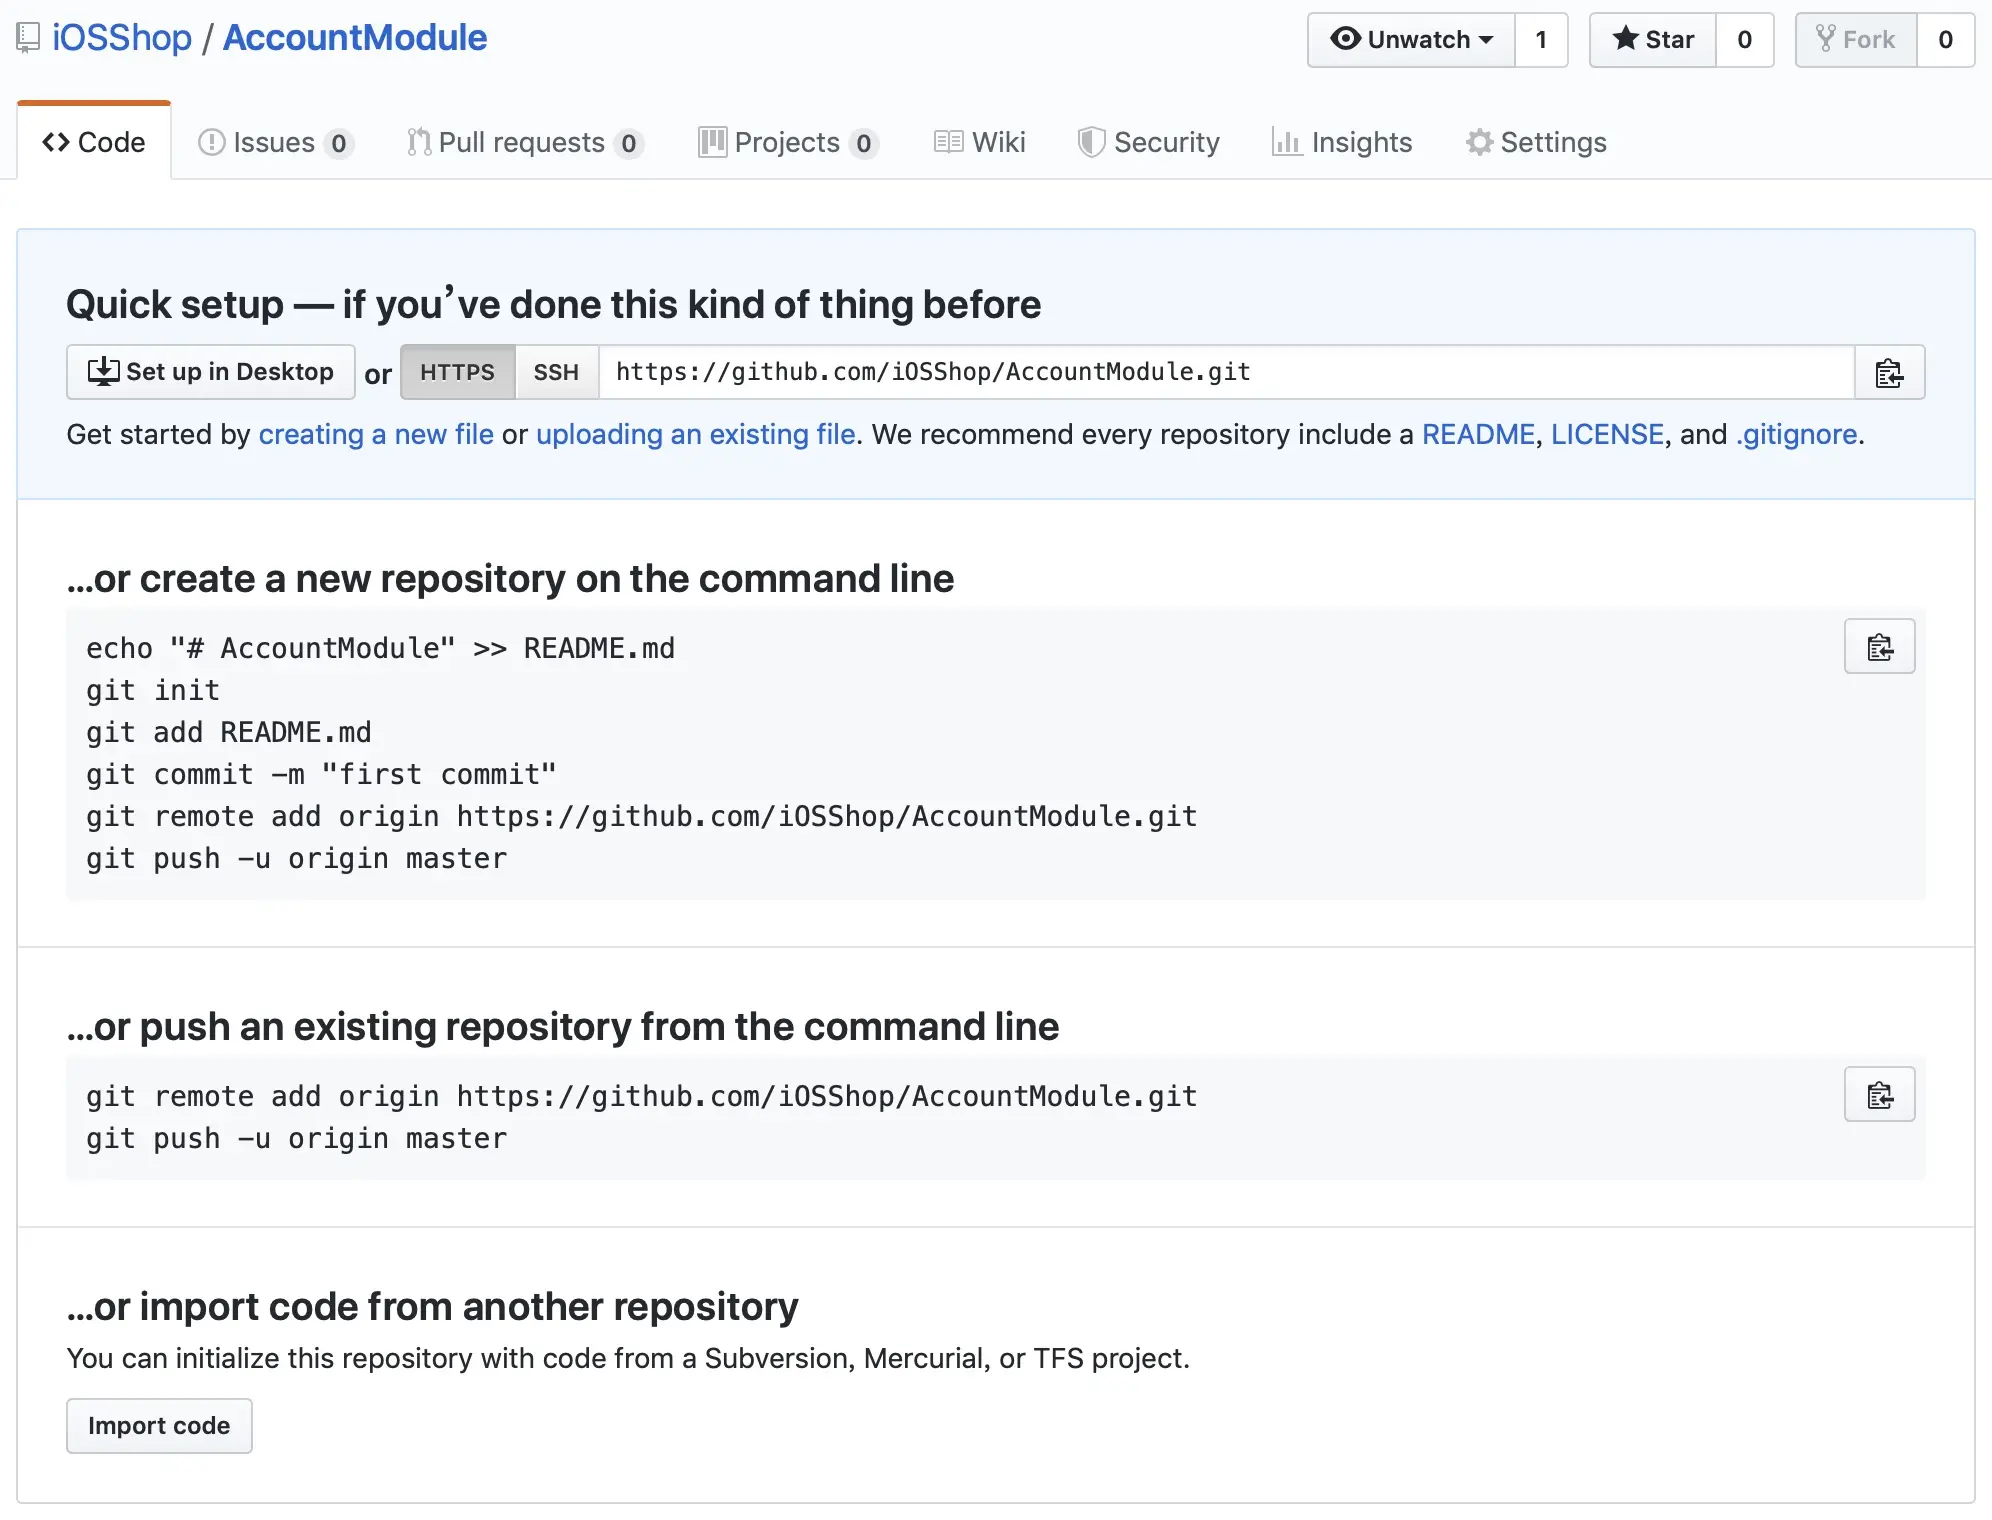Open the Security tab
The image size is (1992, 1520).
1149,142
